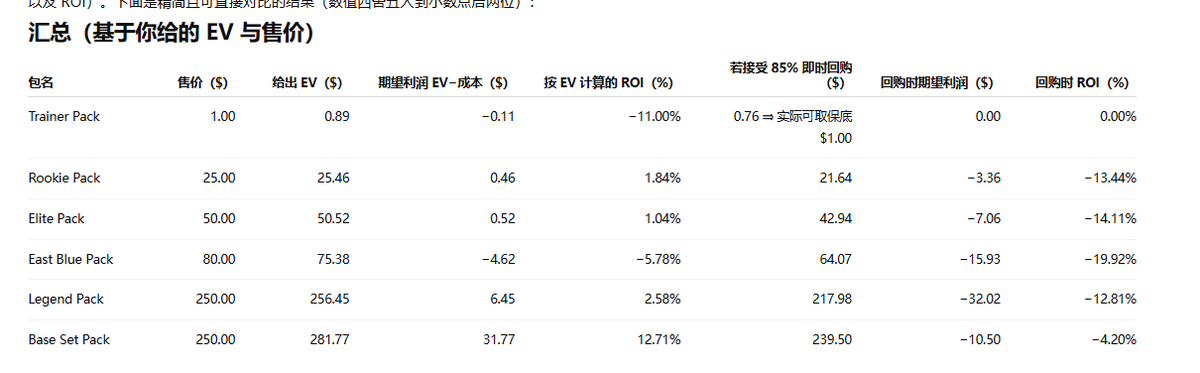Click the 给出 EV ($) column header
1200x373 pixels.
(x=308, y=83)
